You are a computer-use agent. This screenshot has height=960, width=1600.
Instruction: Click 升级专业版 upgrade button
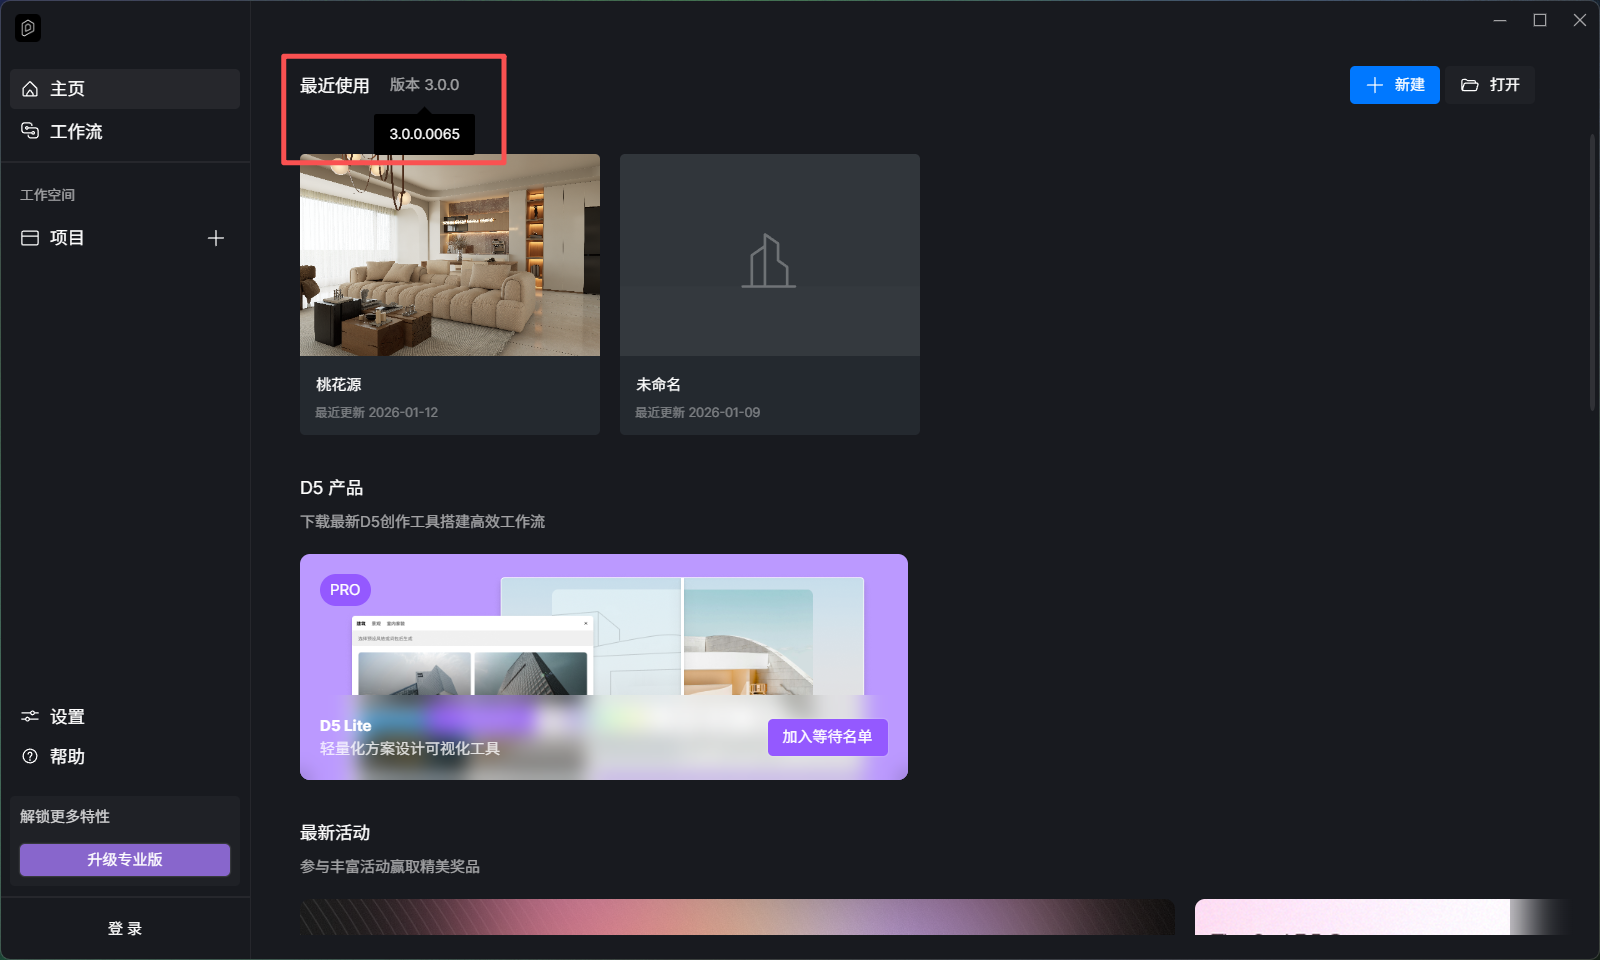pyautogui.click(x=125, y=860)
